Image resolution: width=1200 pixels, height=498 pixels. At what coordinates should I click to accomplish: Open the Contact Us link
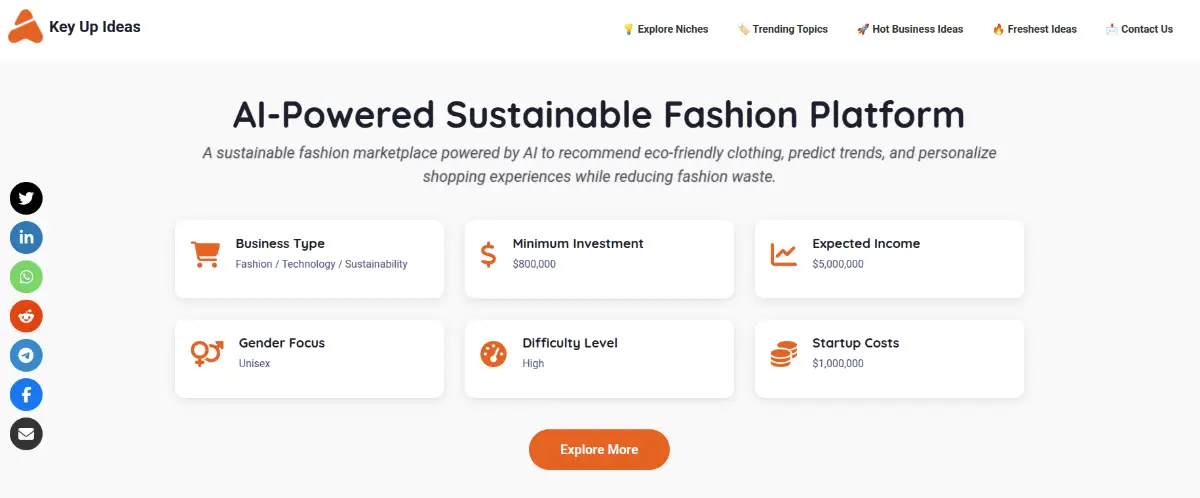[1139, 29]
